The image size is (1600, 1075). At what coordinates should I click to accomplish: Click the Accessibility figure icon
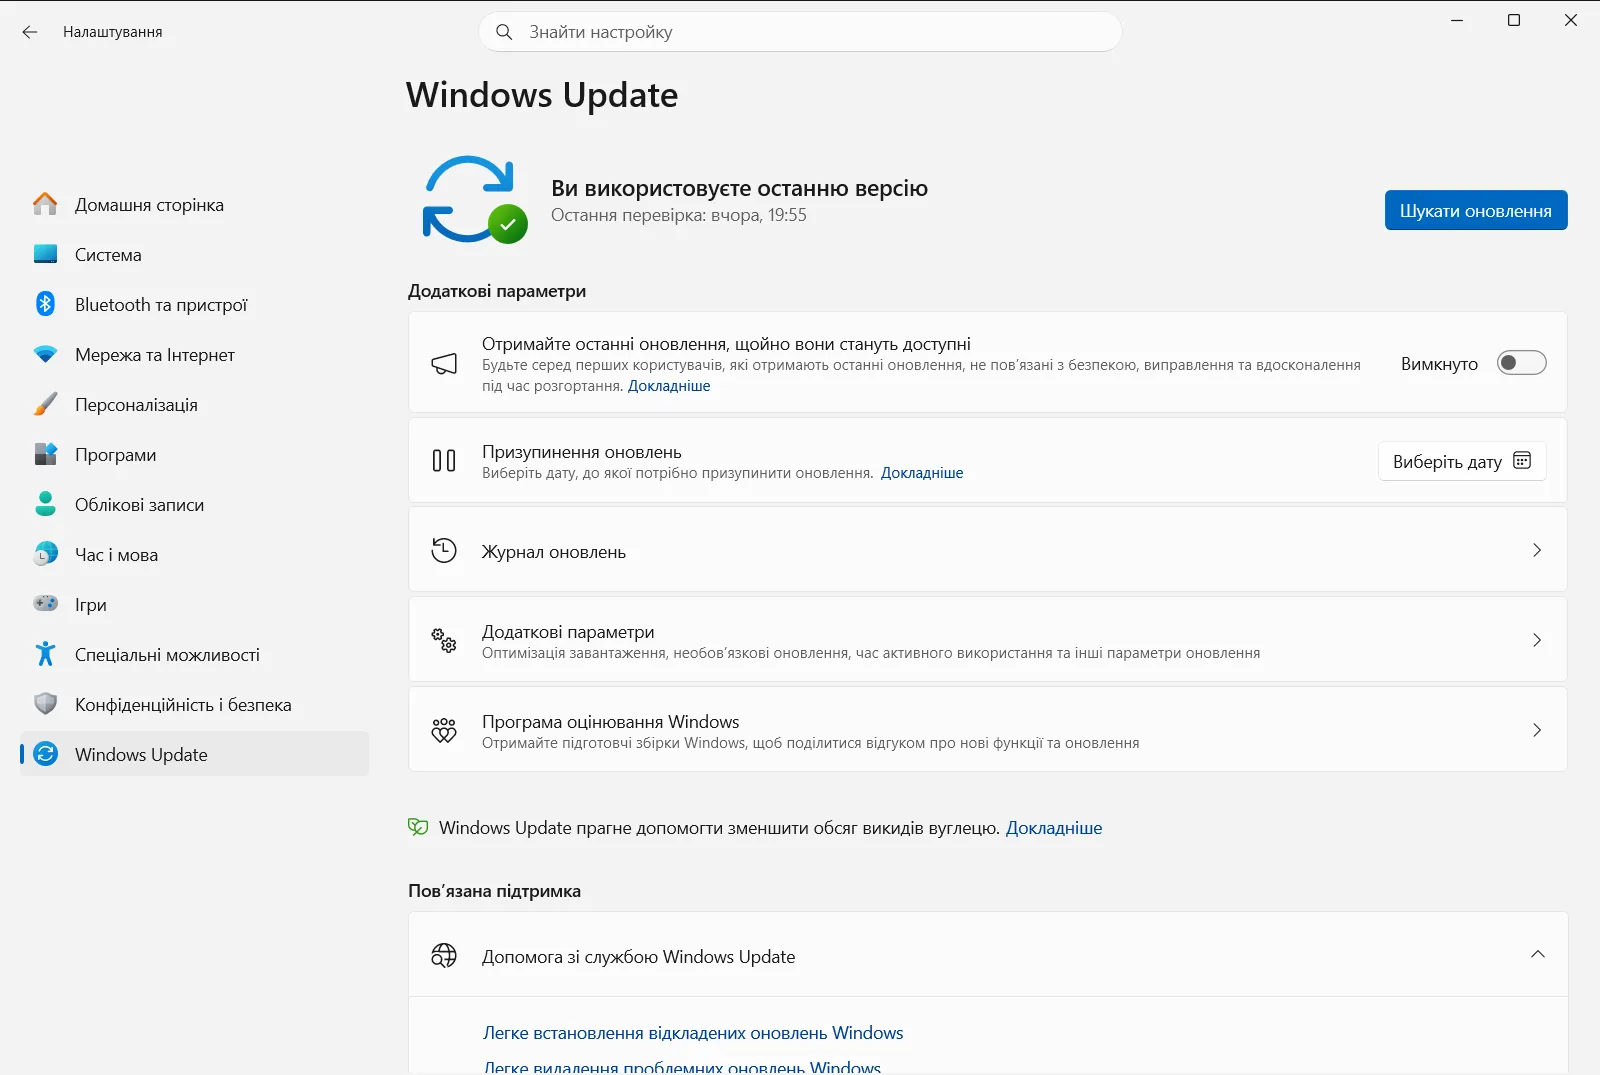click(45, 654)
